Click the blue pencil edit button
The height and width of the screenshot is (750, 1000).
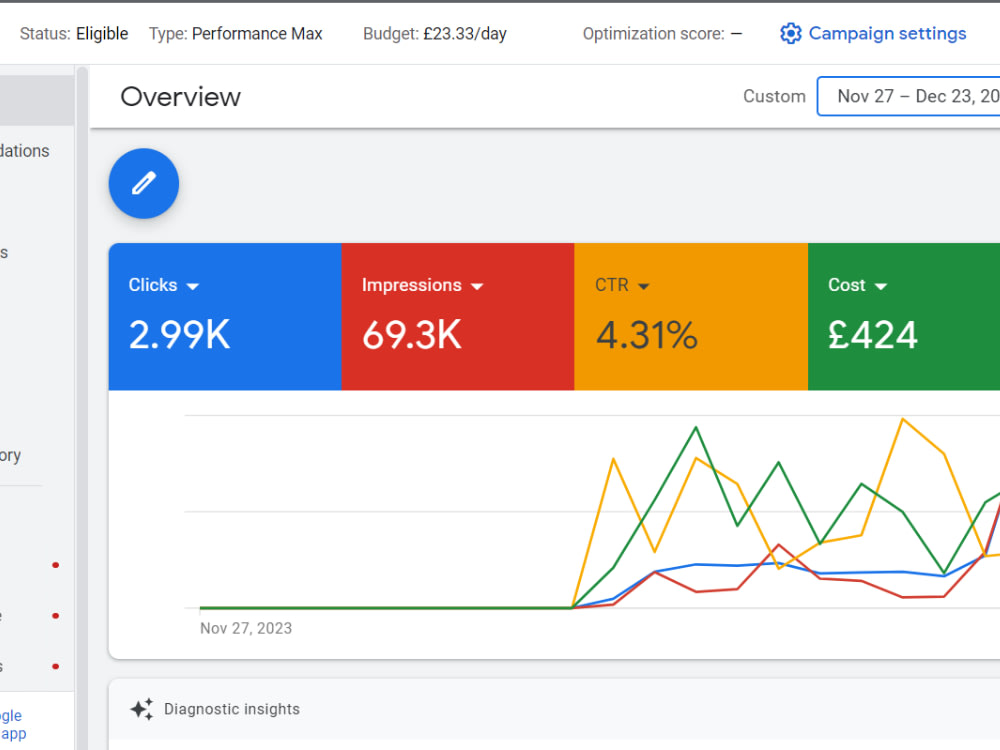(x=143, y=184)
